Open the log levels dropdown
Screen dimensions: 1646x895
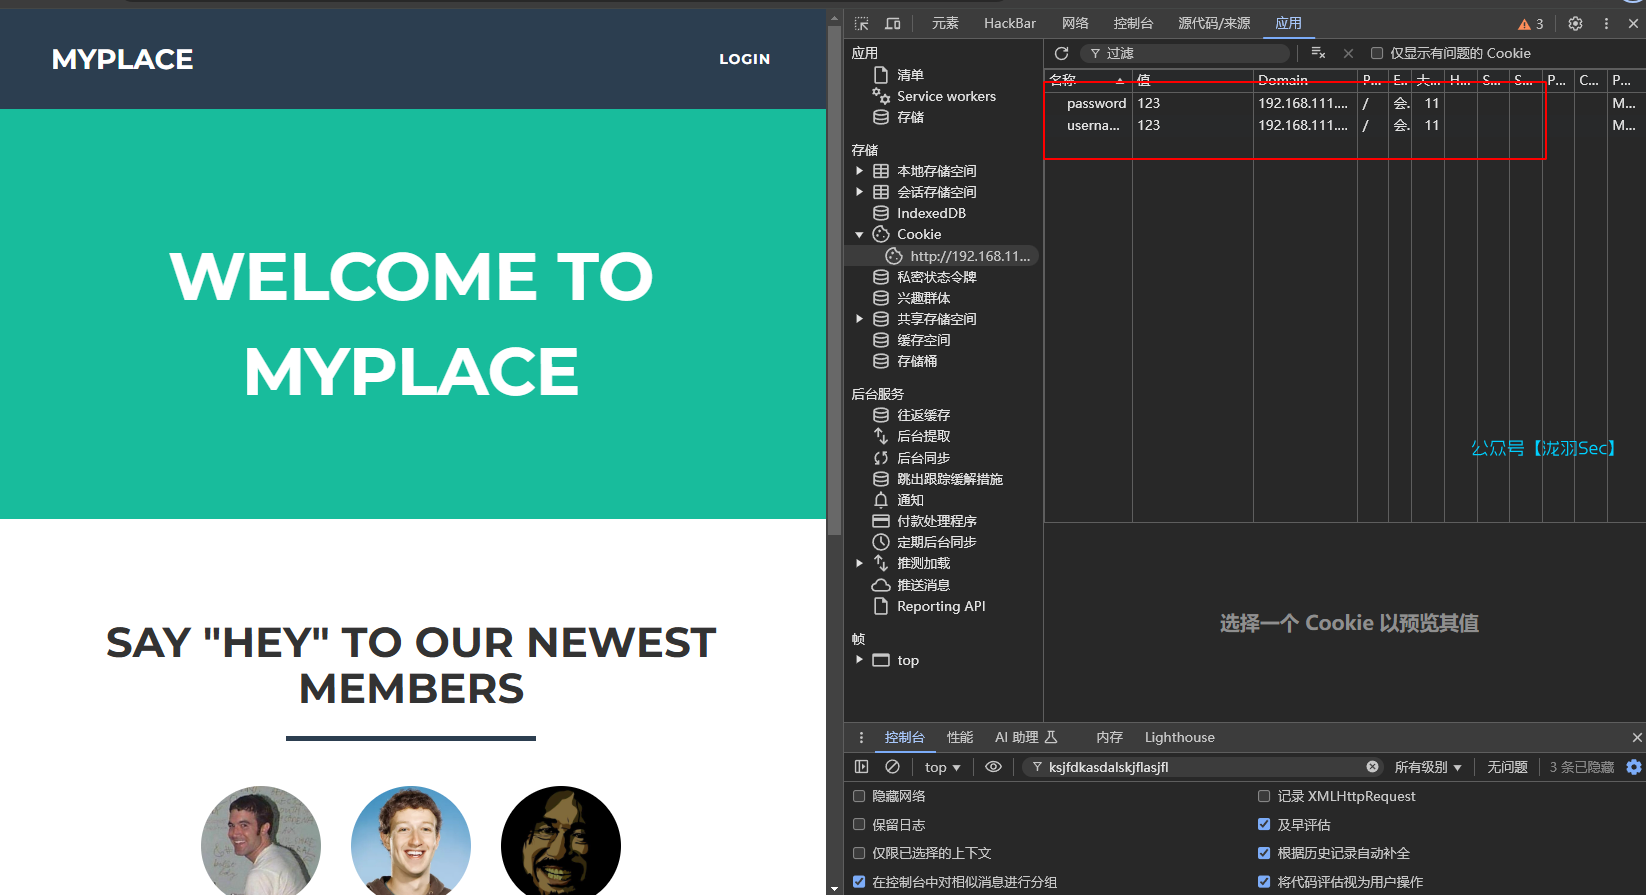coord(1427,767)
